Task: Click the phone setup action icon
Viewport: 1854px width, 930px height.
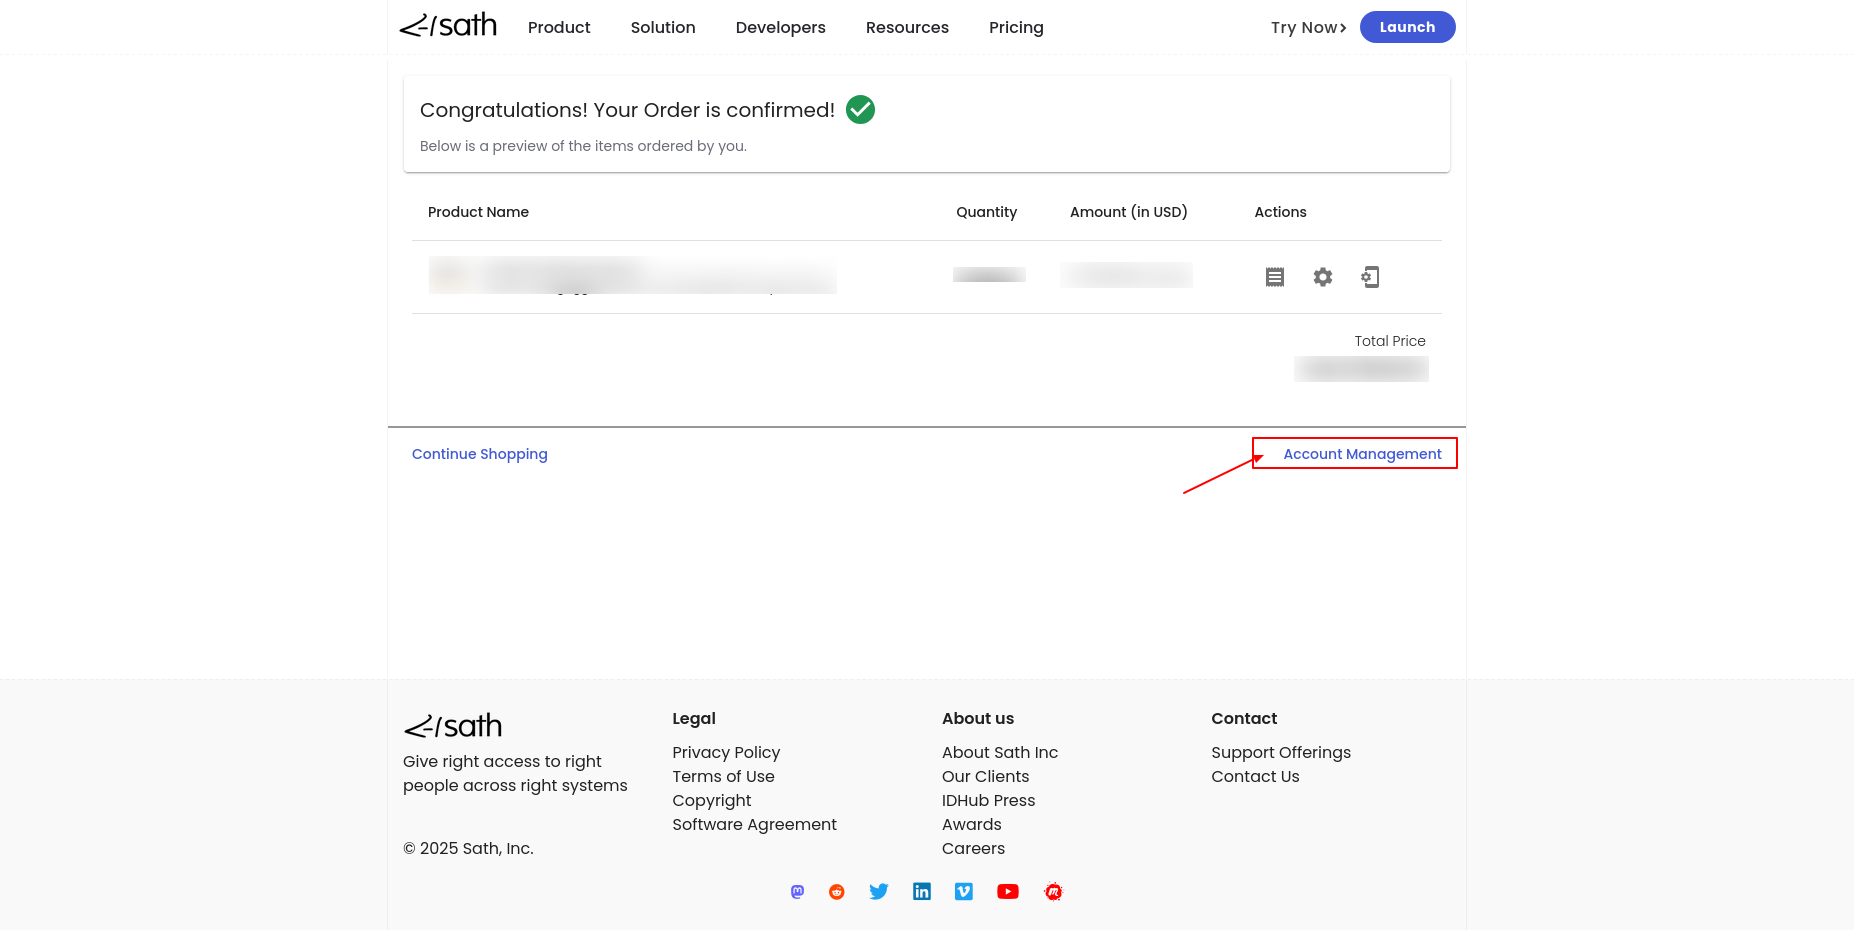Action: (1370, 277)
